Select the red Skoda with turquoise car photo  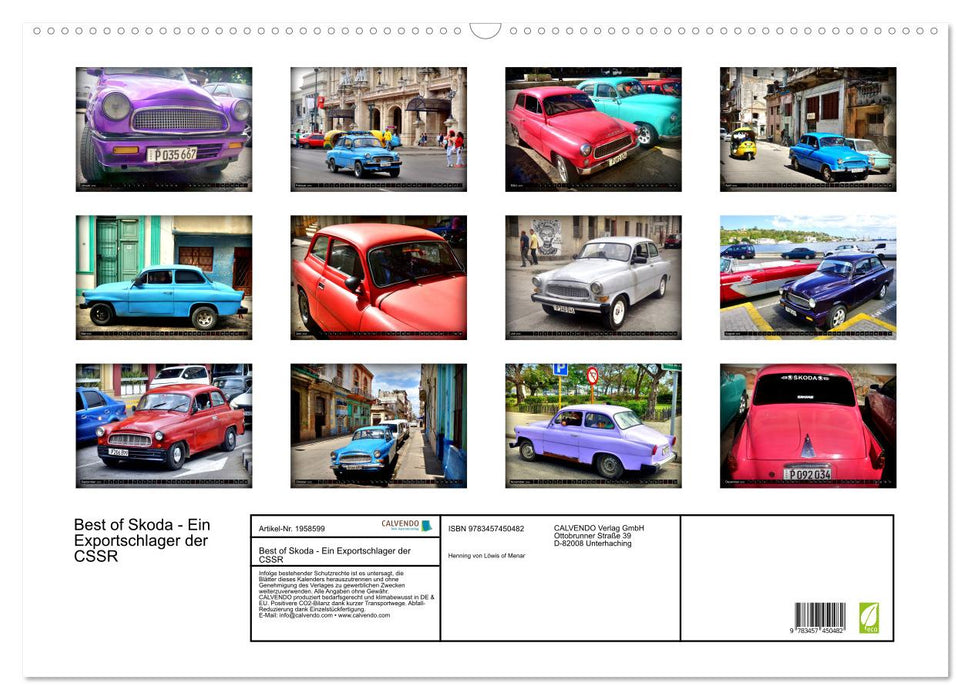click(591, 126)
